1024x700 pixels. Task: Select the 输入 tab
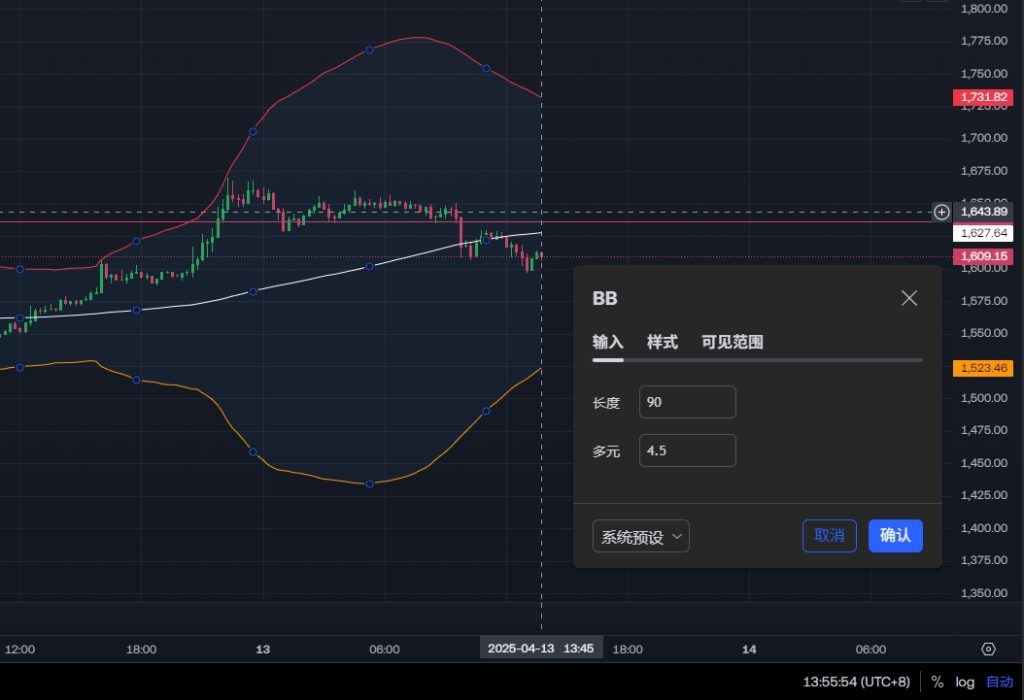(x=608, y=342)
